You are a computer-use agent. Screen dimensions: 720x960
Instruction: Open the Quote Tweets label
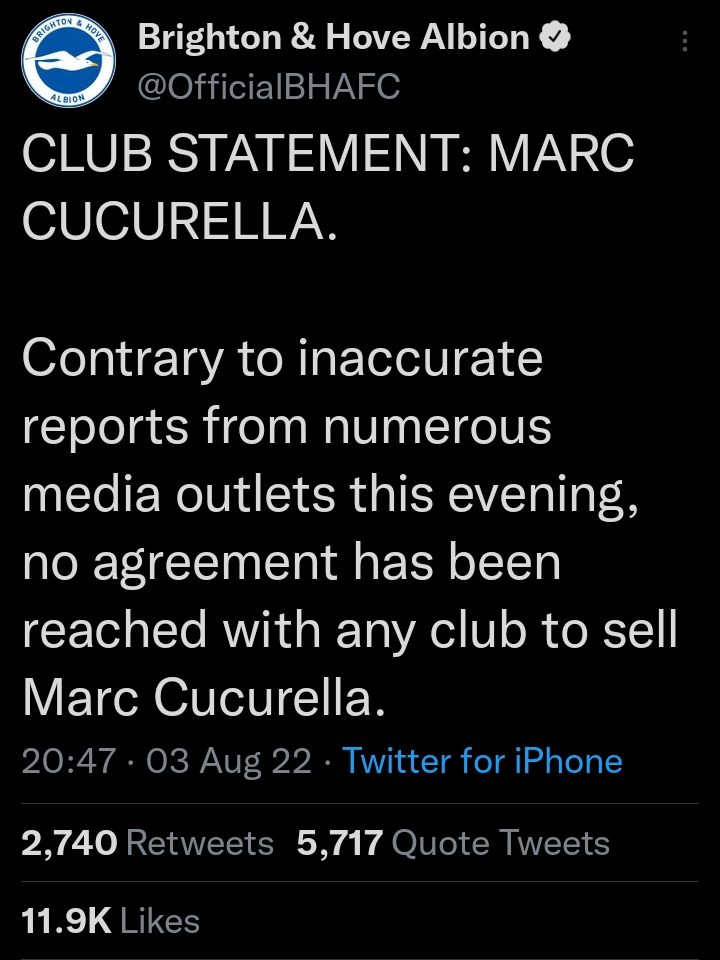[500, 844]
